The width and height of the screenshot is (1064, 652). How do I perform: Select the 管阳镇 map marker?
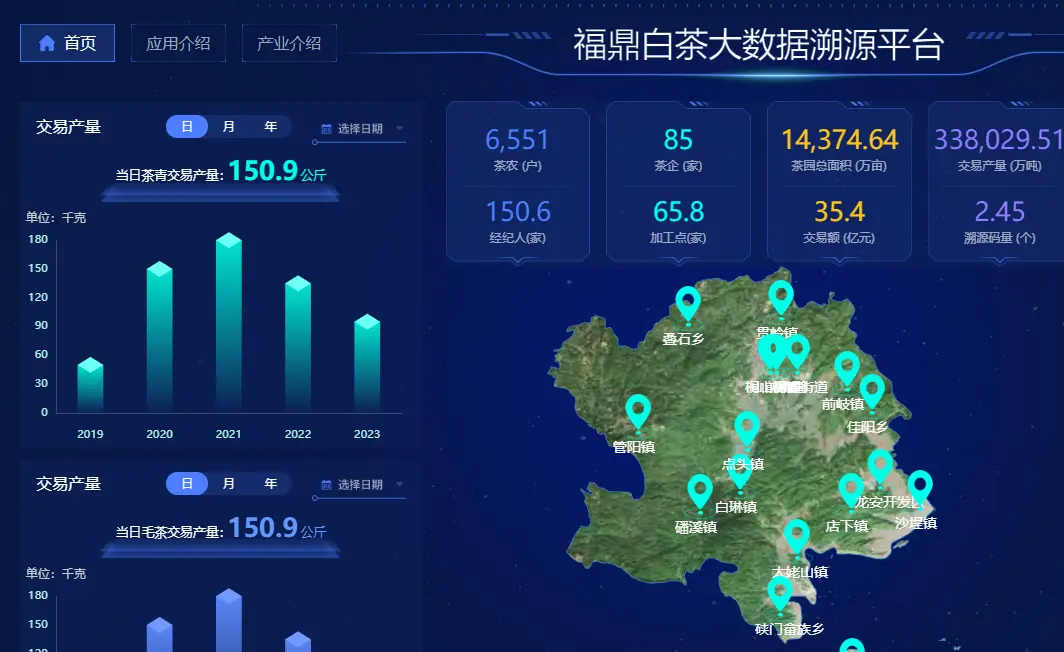click(637, 413)
